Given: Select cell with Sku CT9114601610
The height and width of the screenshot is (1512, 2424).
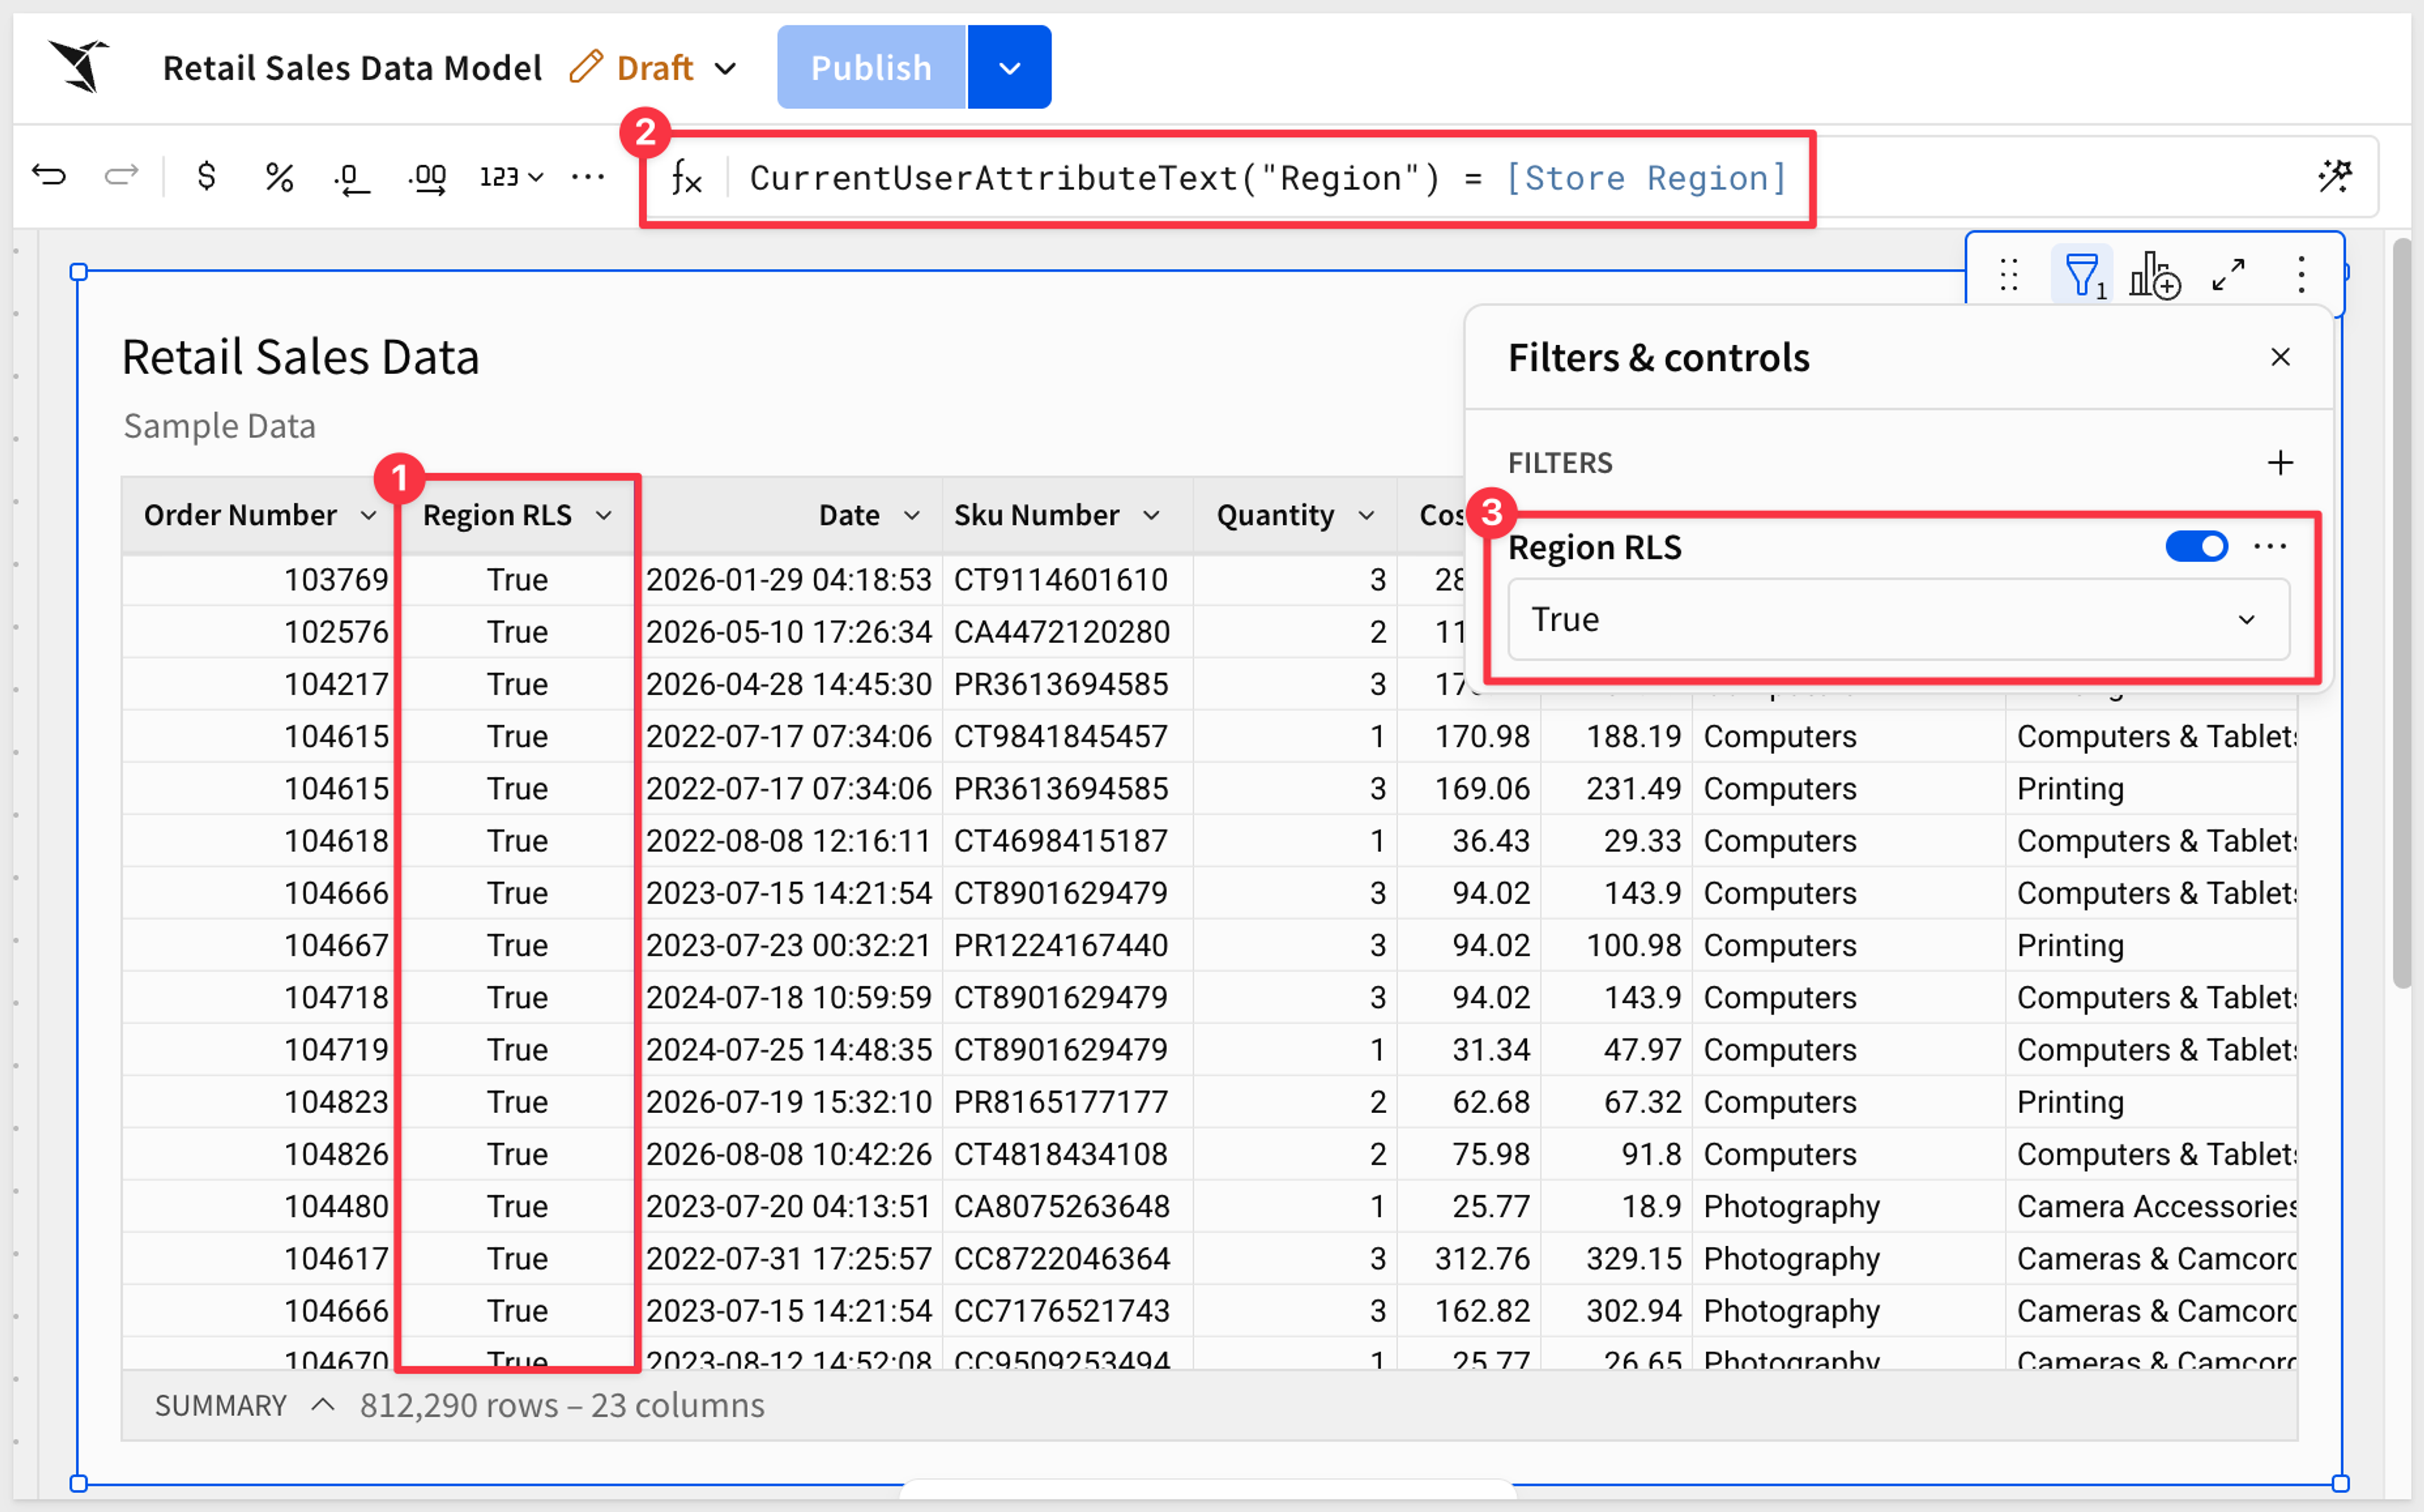Looking at the screenshot, I should (1067, 579).
